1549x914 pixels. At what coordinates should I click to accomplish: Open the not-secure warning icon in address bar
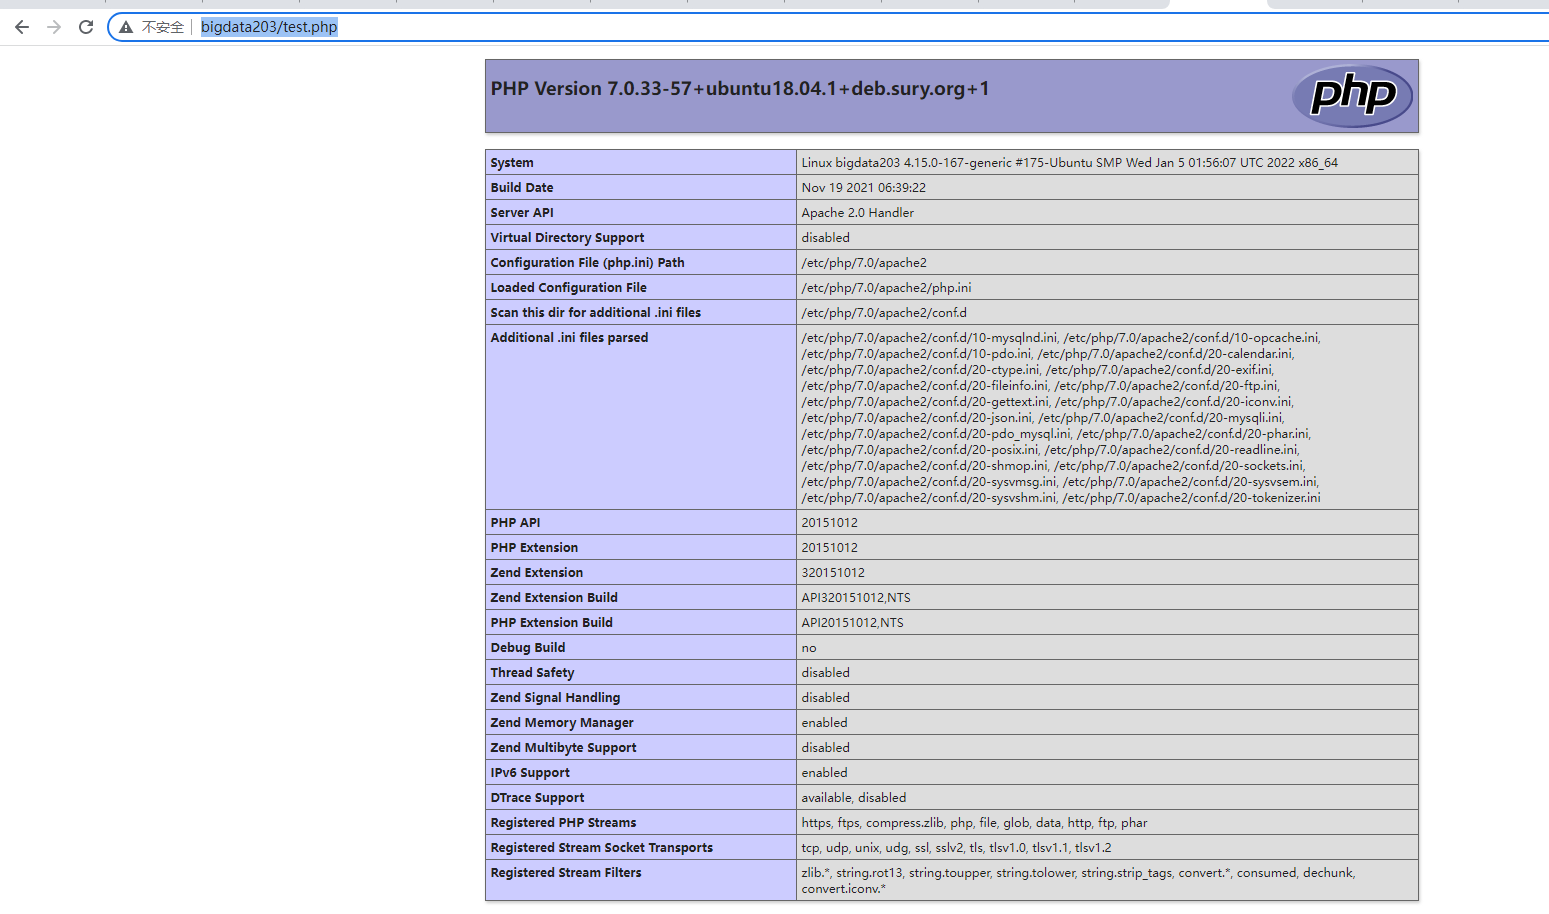click(126, 27)
